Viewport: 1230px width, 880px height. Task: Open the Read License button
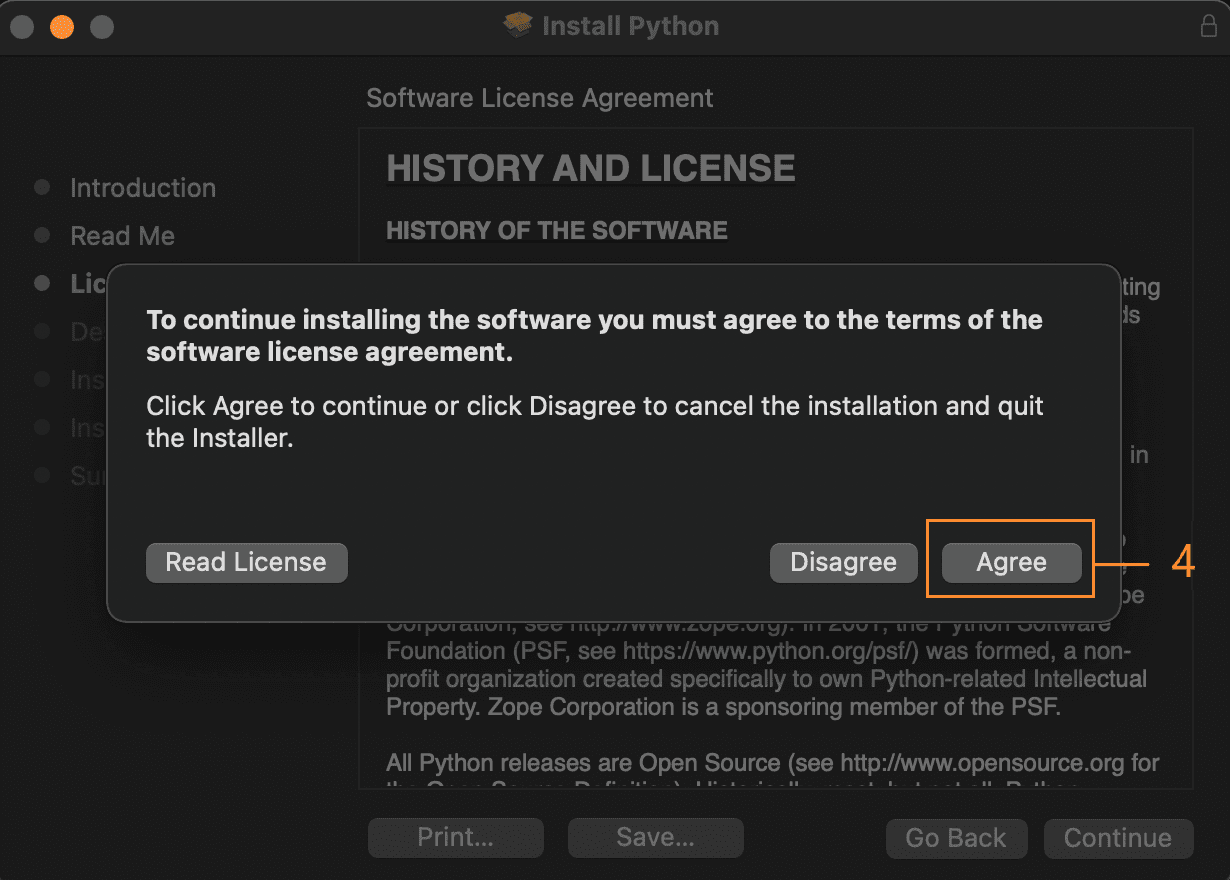[x=246, y=562]
